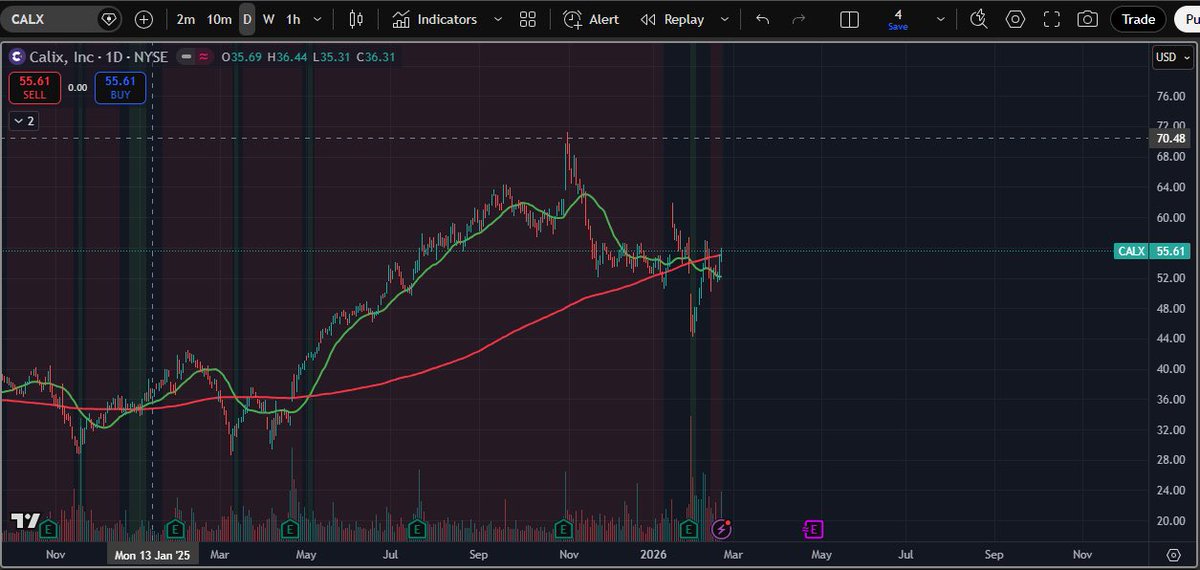Toggle the indicator legend showing 2 indicators

pyautogui.click(x=23, y=121)
